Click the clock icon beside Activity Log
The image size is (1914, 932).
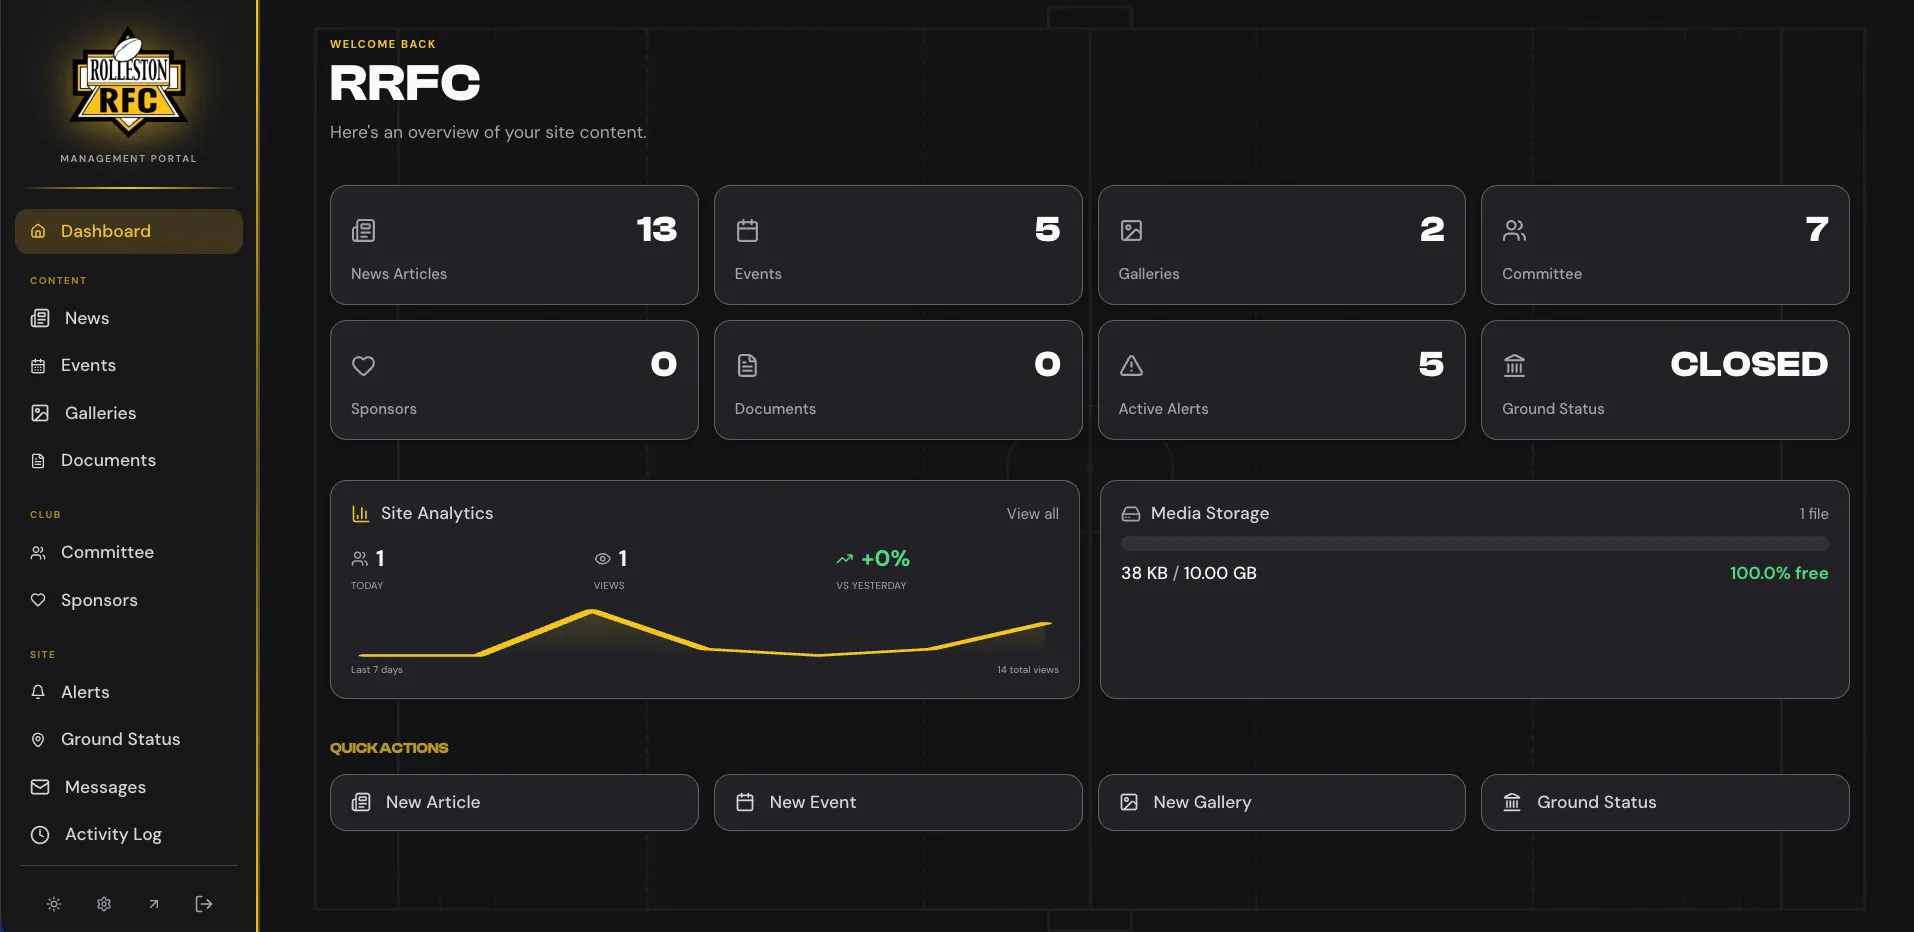pos(40,835)
